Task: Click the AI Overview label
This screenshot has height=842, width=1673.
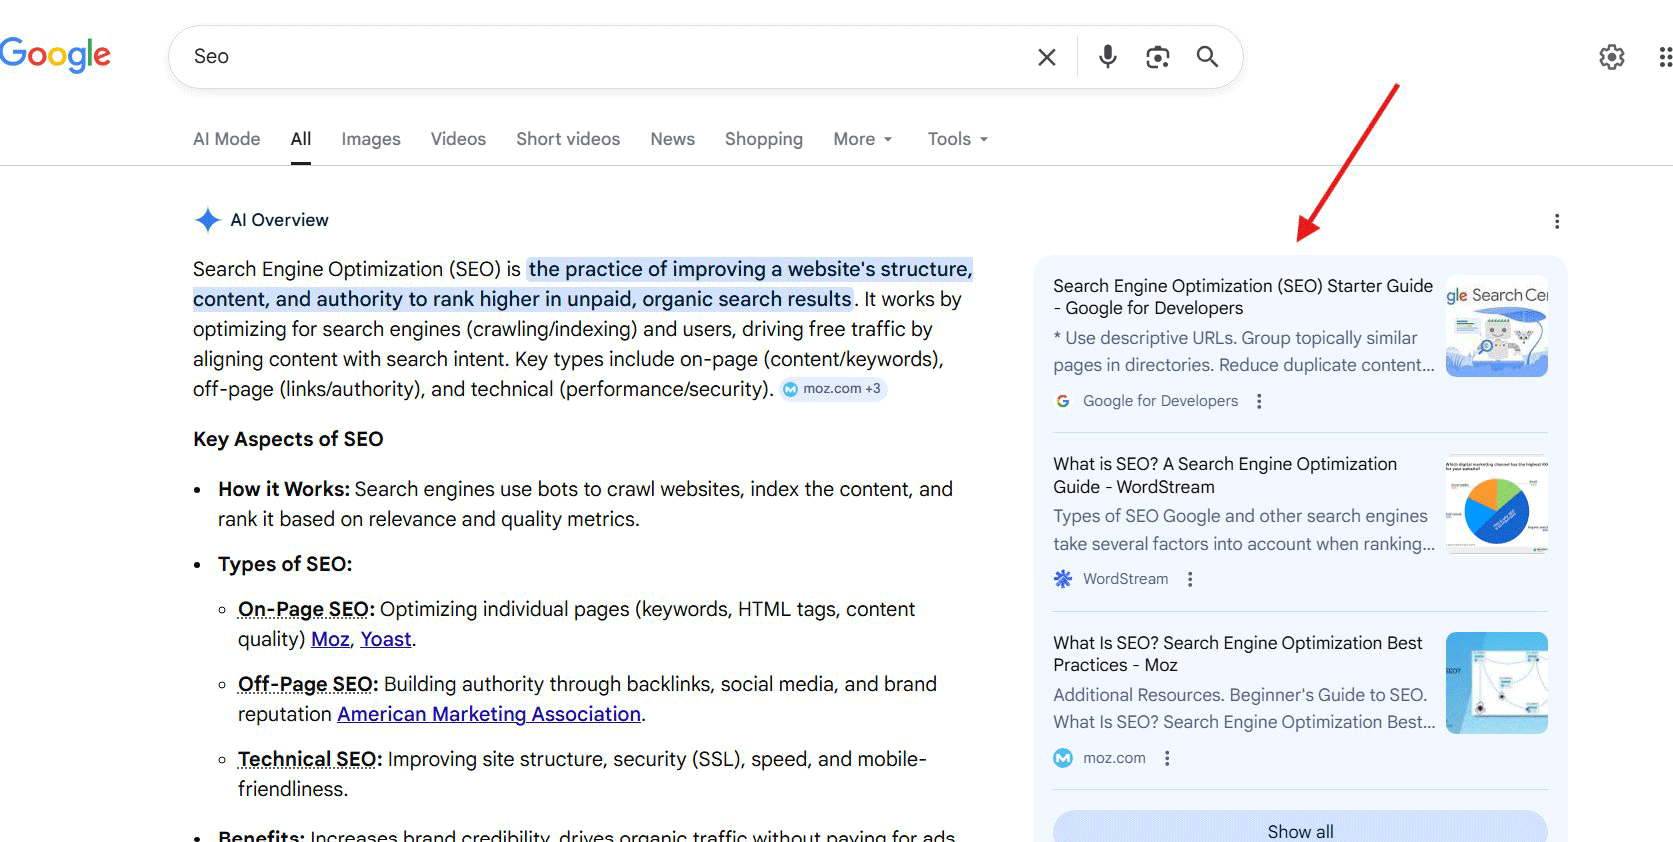Action: (x=279, y=220)
